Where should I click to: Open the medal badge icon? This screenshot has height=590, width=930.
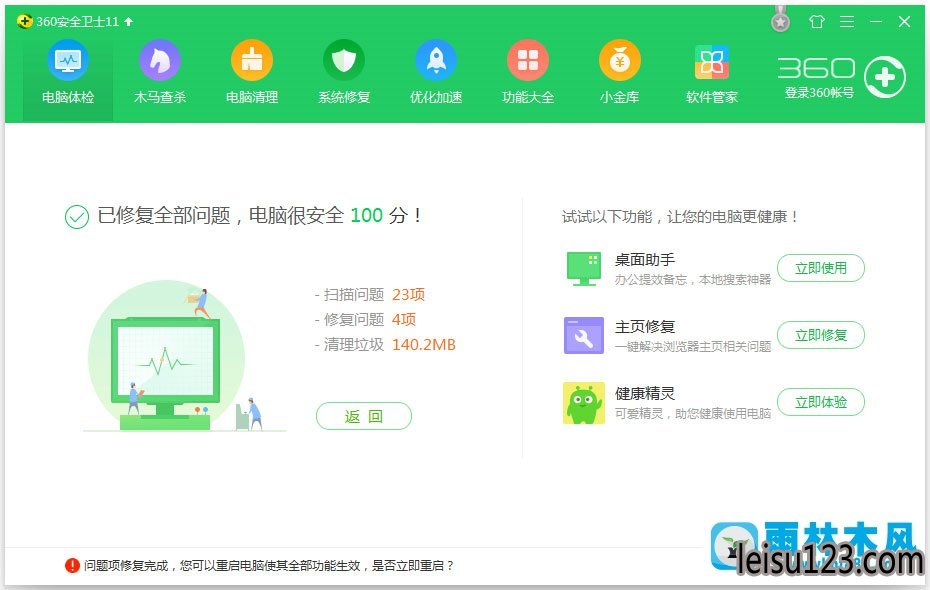[781, 20]
